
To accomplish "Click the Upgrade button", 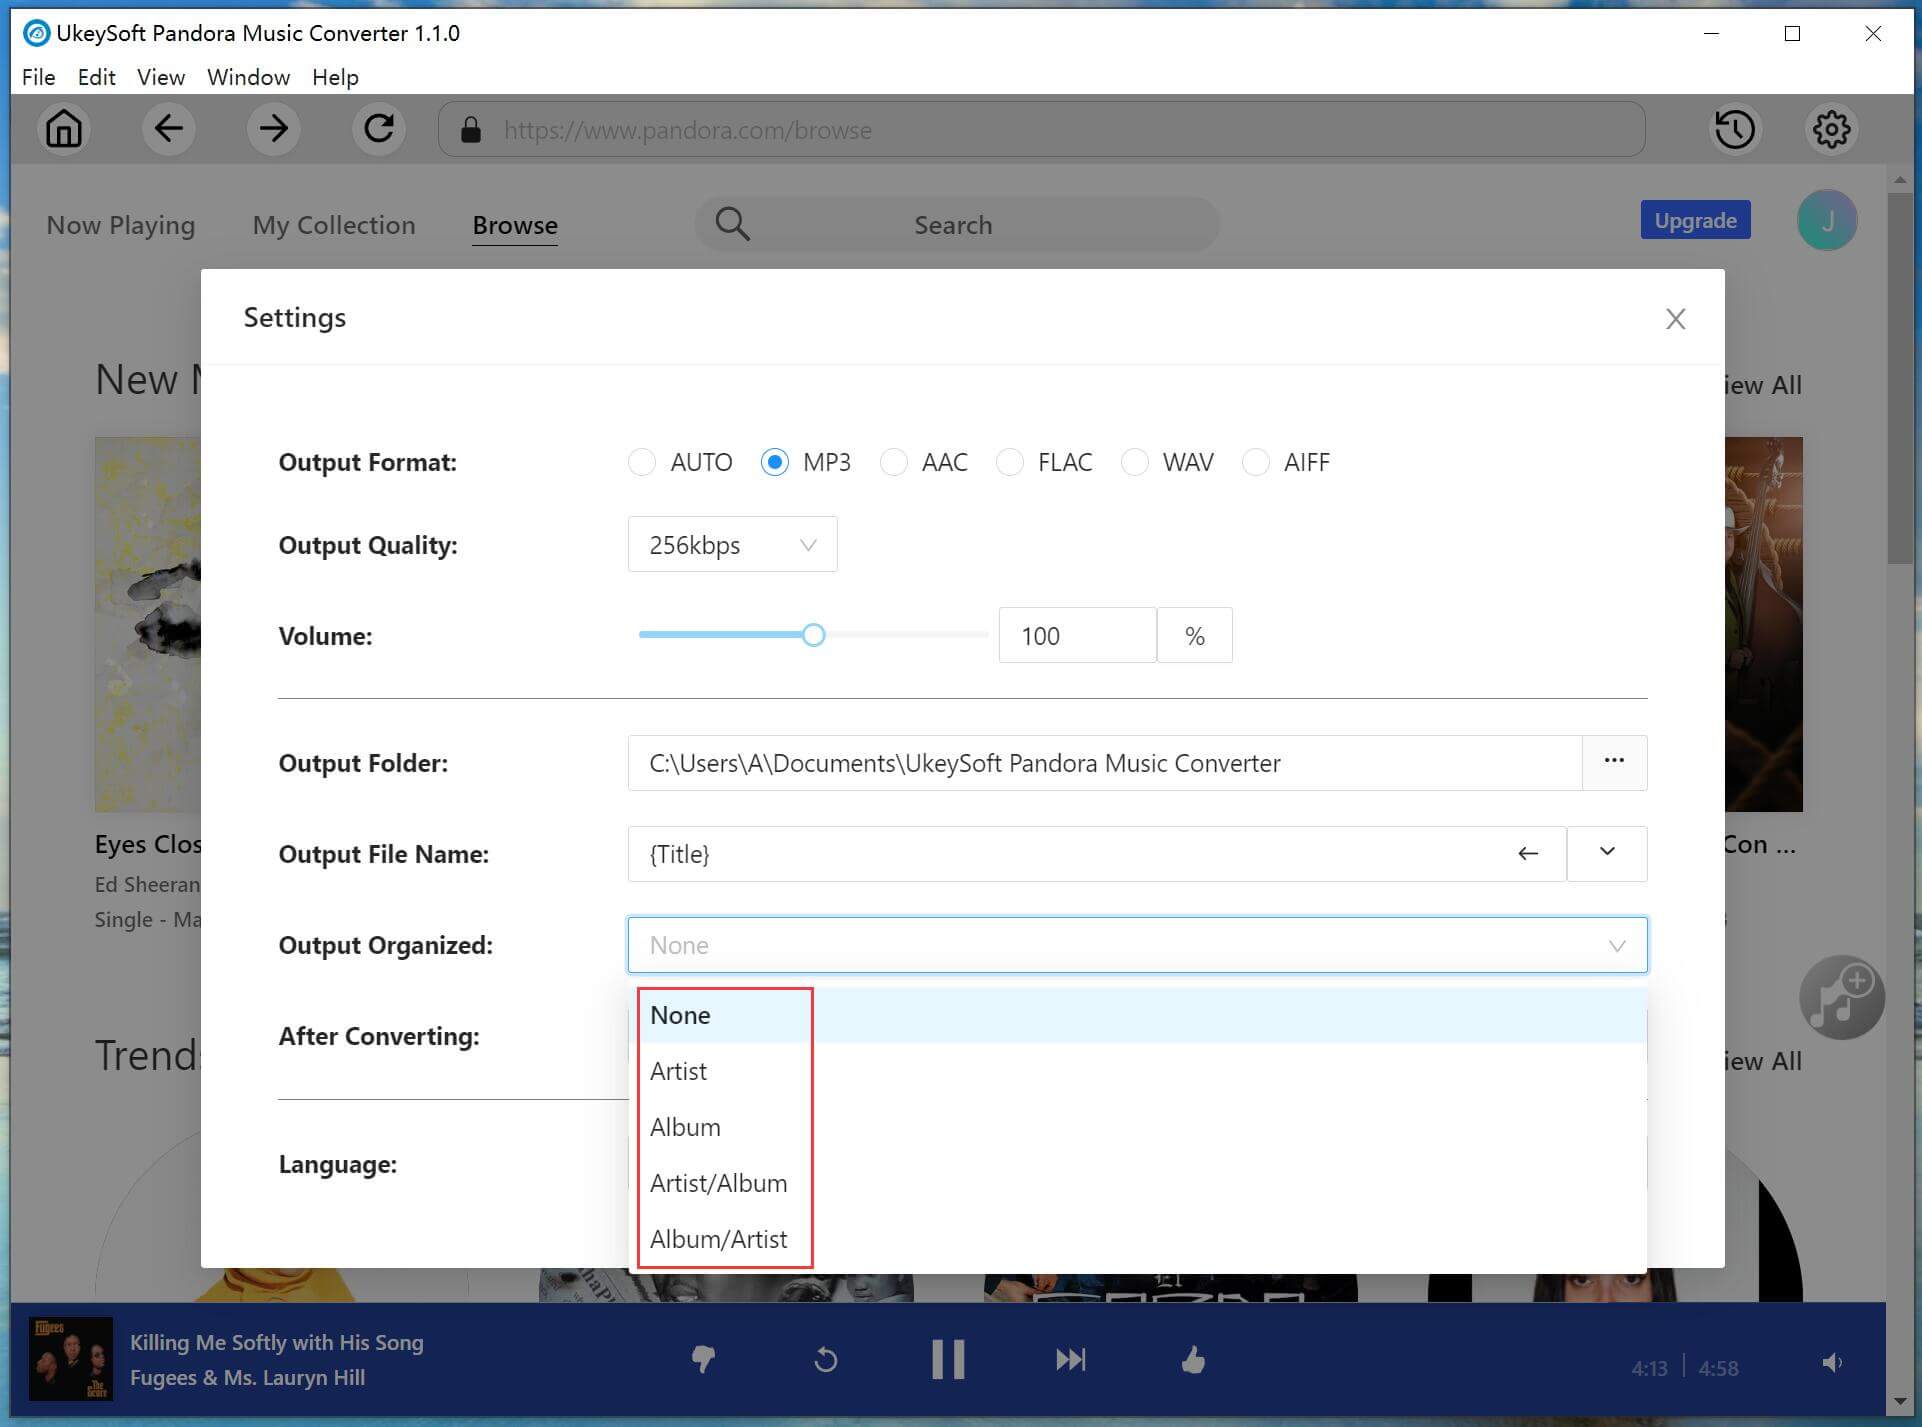I will pyautogui.click(x=1695, y=220).
